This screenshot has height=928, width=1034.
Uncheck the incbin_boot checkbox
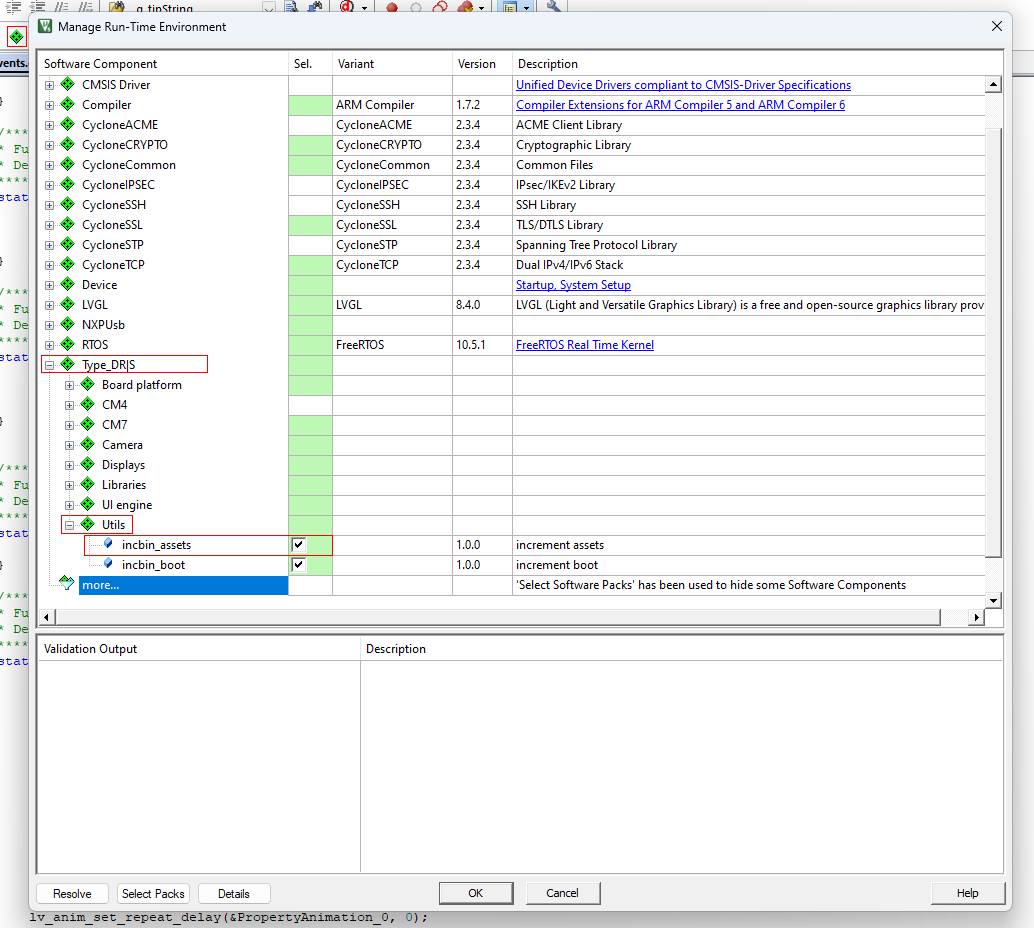(x=298, y=565)
